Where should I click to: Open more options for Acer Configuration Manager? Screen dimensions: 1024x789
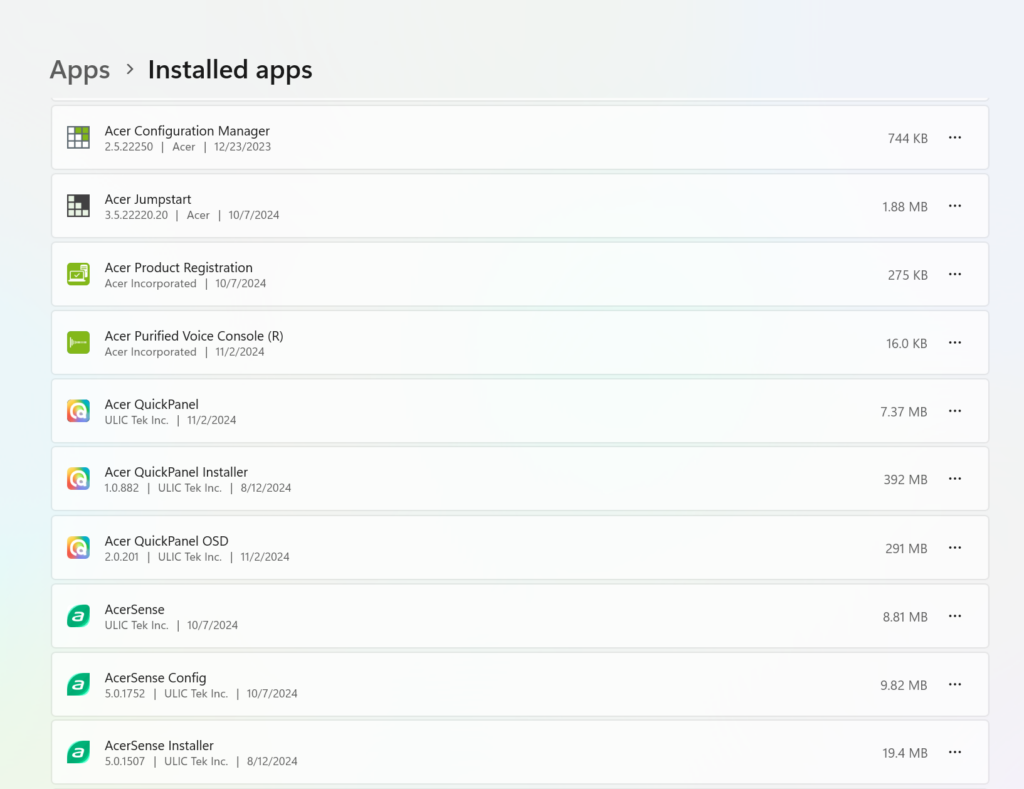tap(954, 138)
